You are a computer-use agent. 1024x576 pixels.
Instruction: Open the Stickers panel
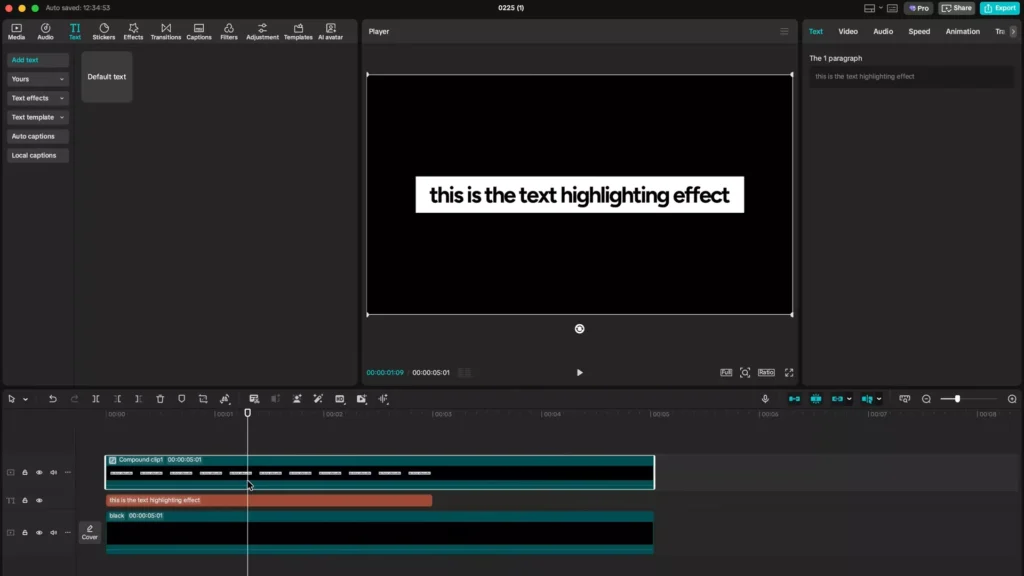103,30
